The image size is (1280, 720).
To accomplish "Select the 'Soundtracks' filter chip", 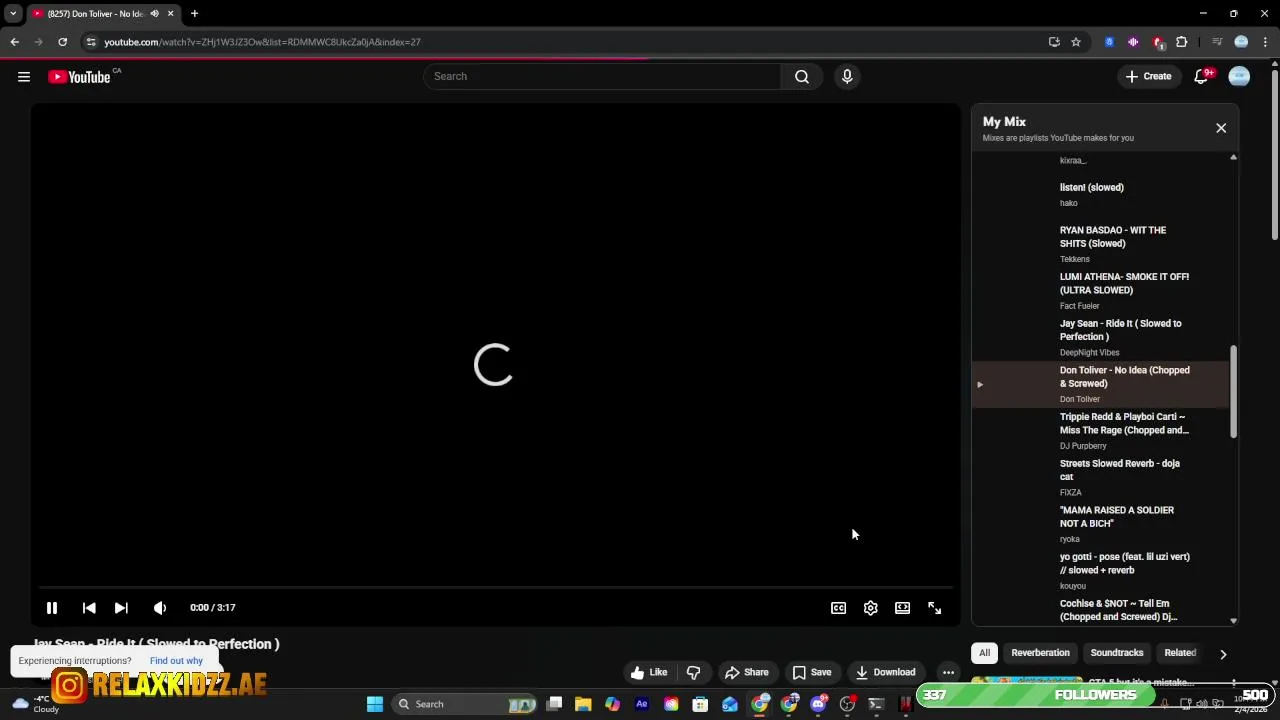I will (x=1117, y=653).
